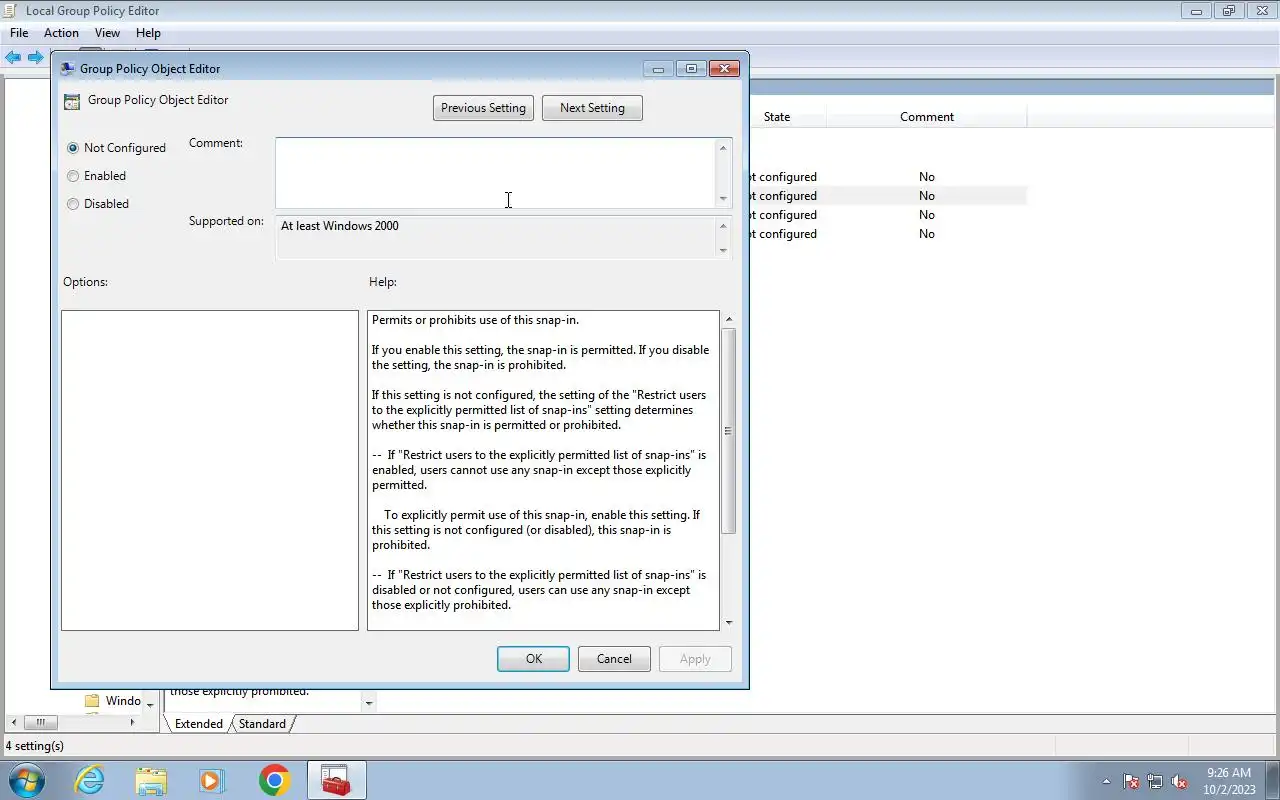Click the Help text vertical scrollbar thumb
Screen dimensions: 1280x800
click(x=728, y=431)
